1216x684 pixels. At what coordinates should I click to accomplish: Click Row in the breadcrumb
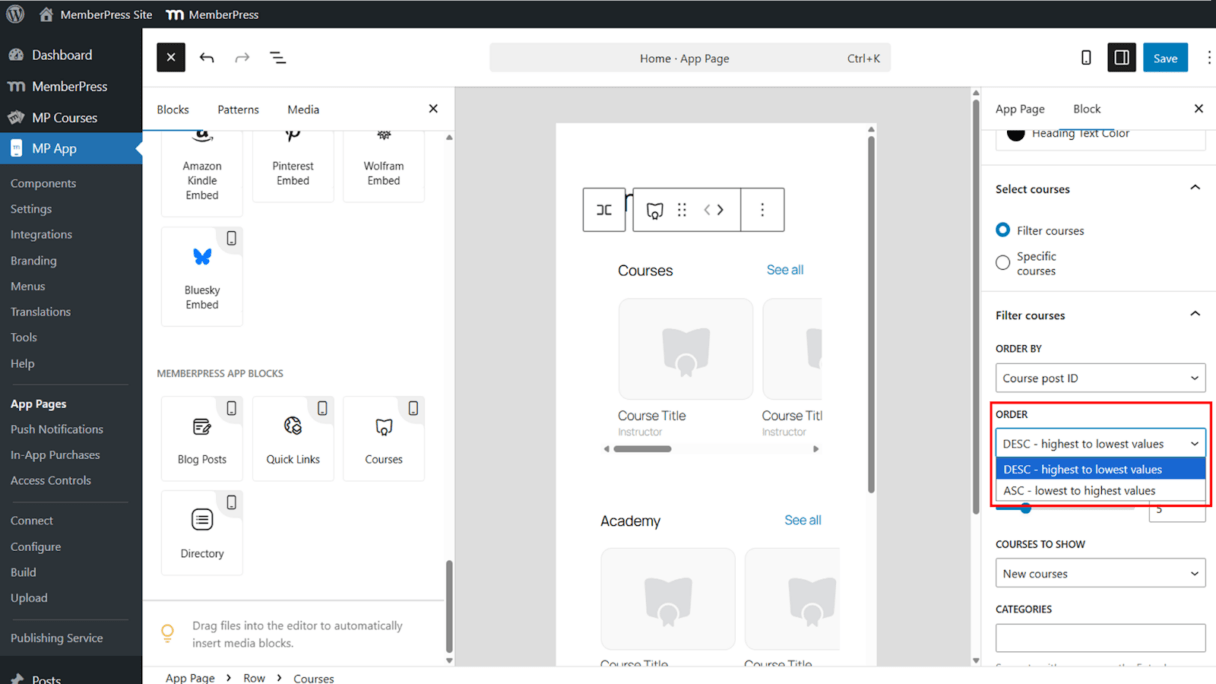254,678
